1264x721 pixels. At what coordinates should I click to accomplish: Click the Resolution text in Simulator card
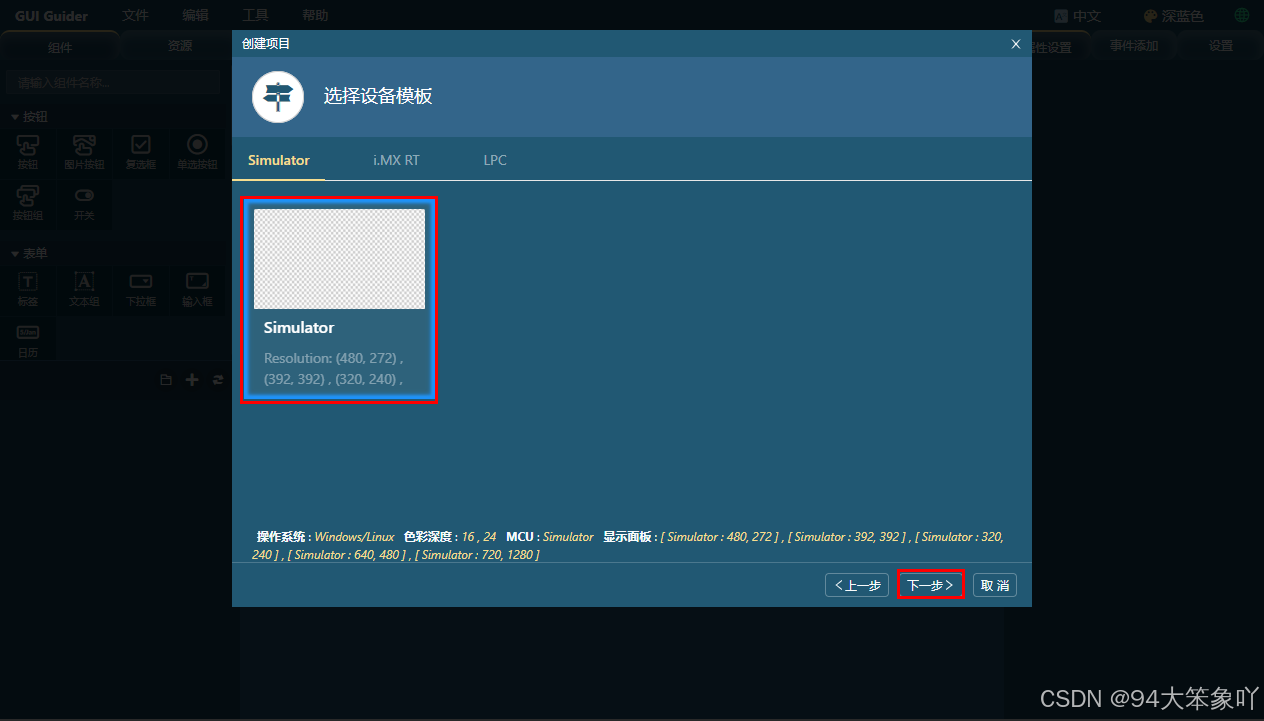334,368
